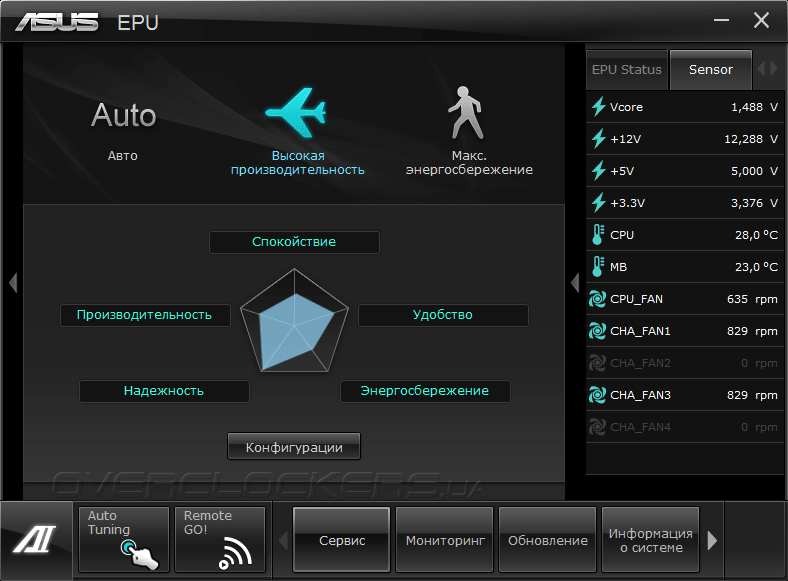
Task: Click the left tab scroll arrow beside the Sensor tab
Action: [761, 68]
